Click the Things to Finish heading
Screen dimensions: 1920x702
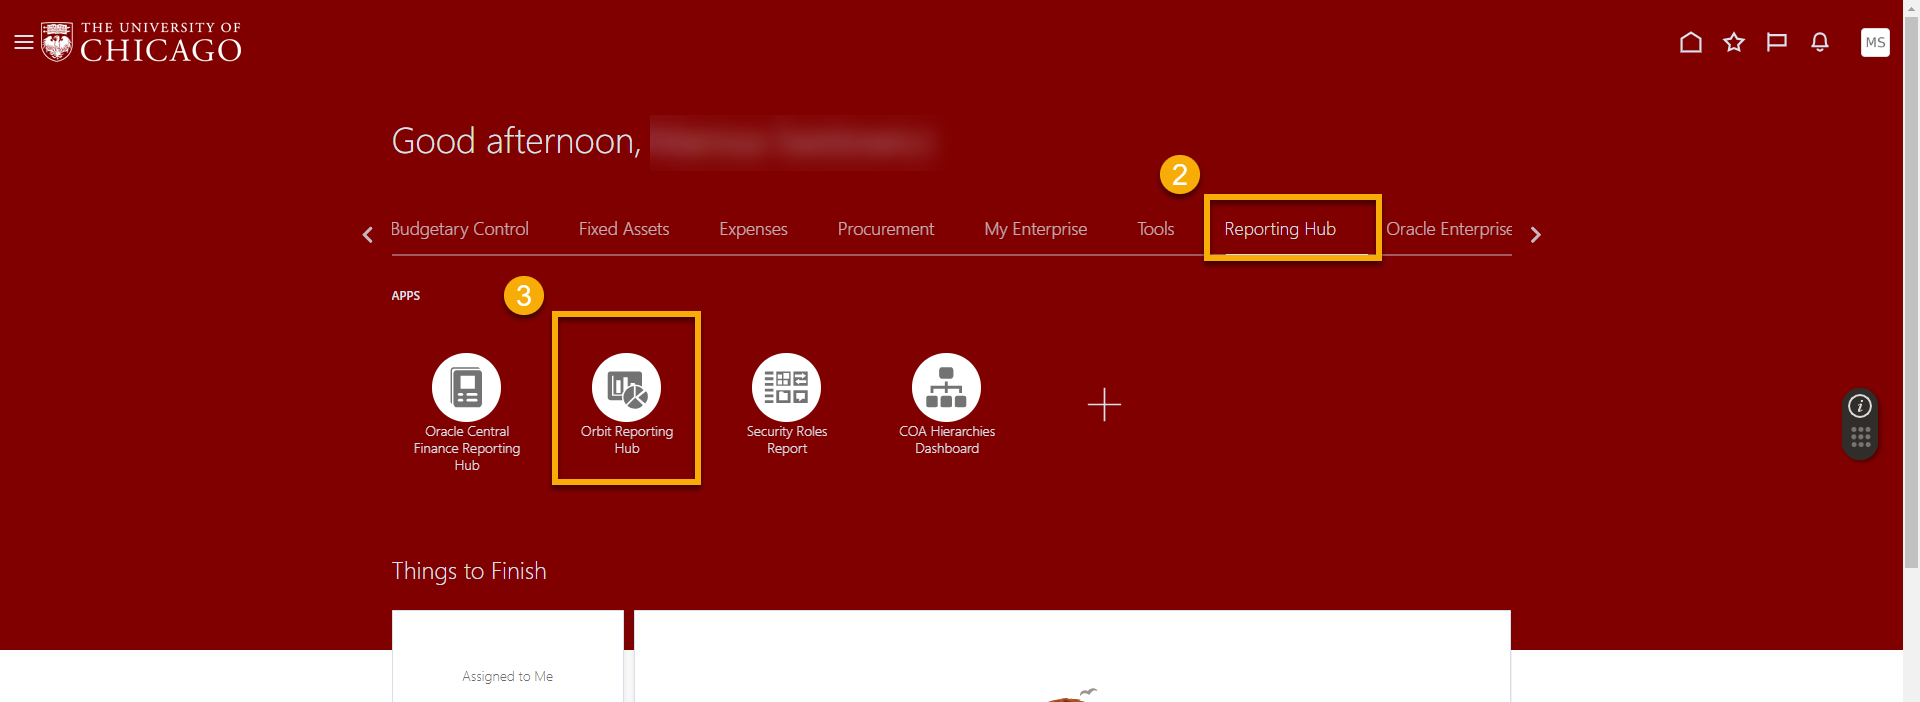[469, 571]
